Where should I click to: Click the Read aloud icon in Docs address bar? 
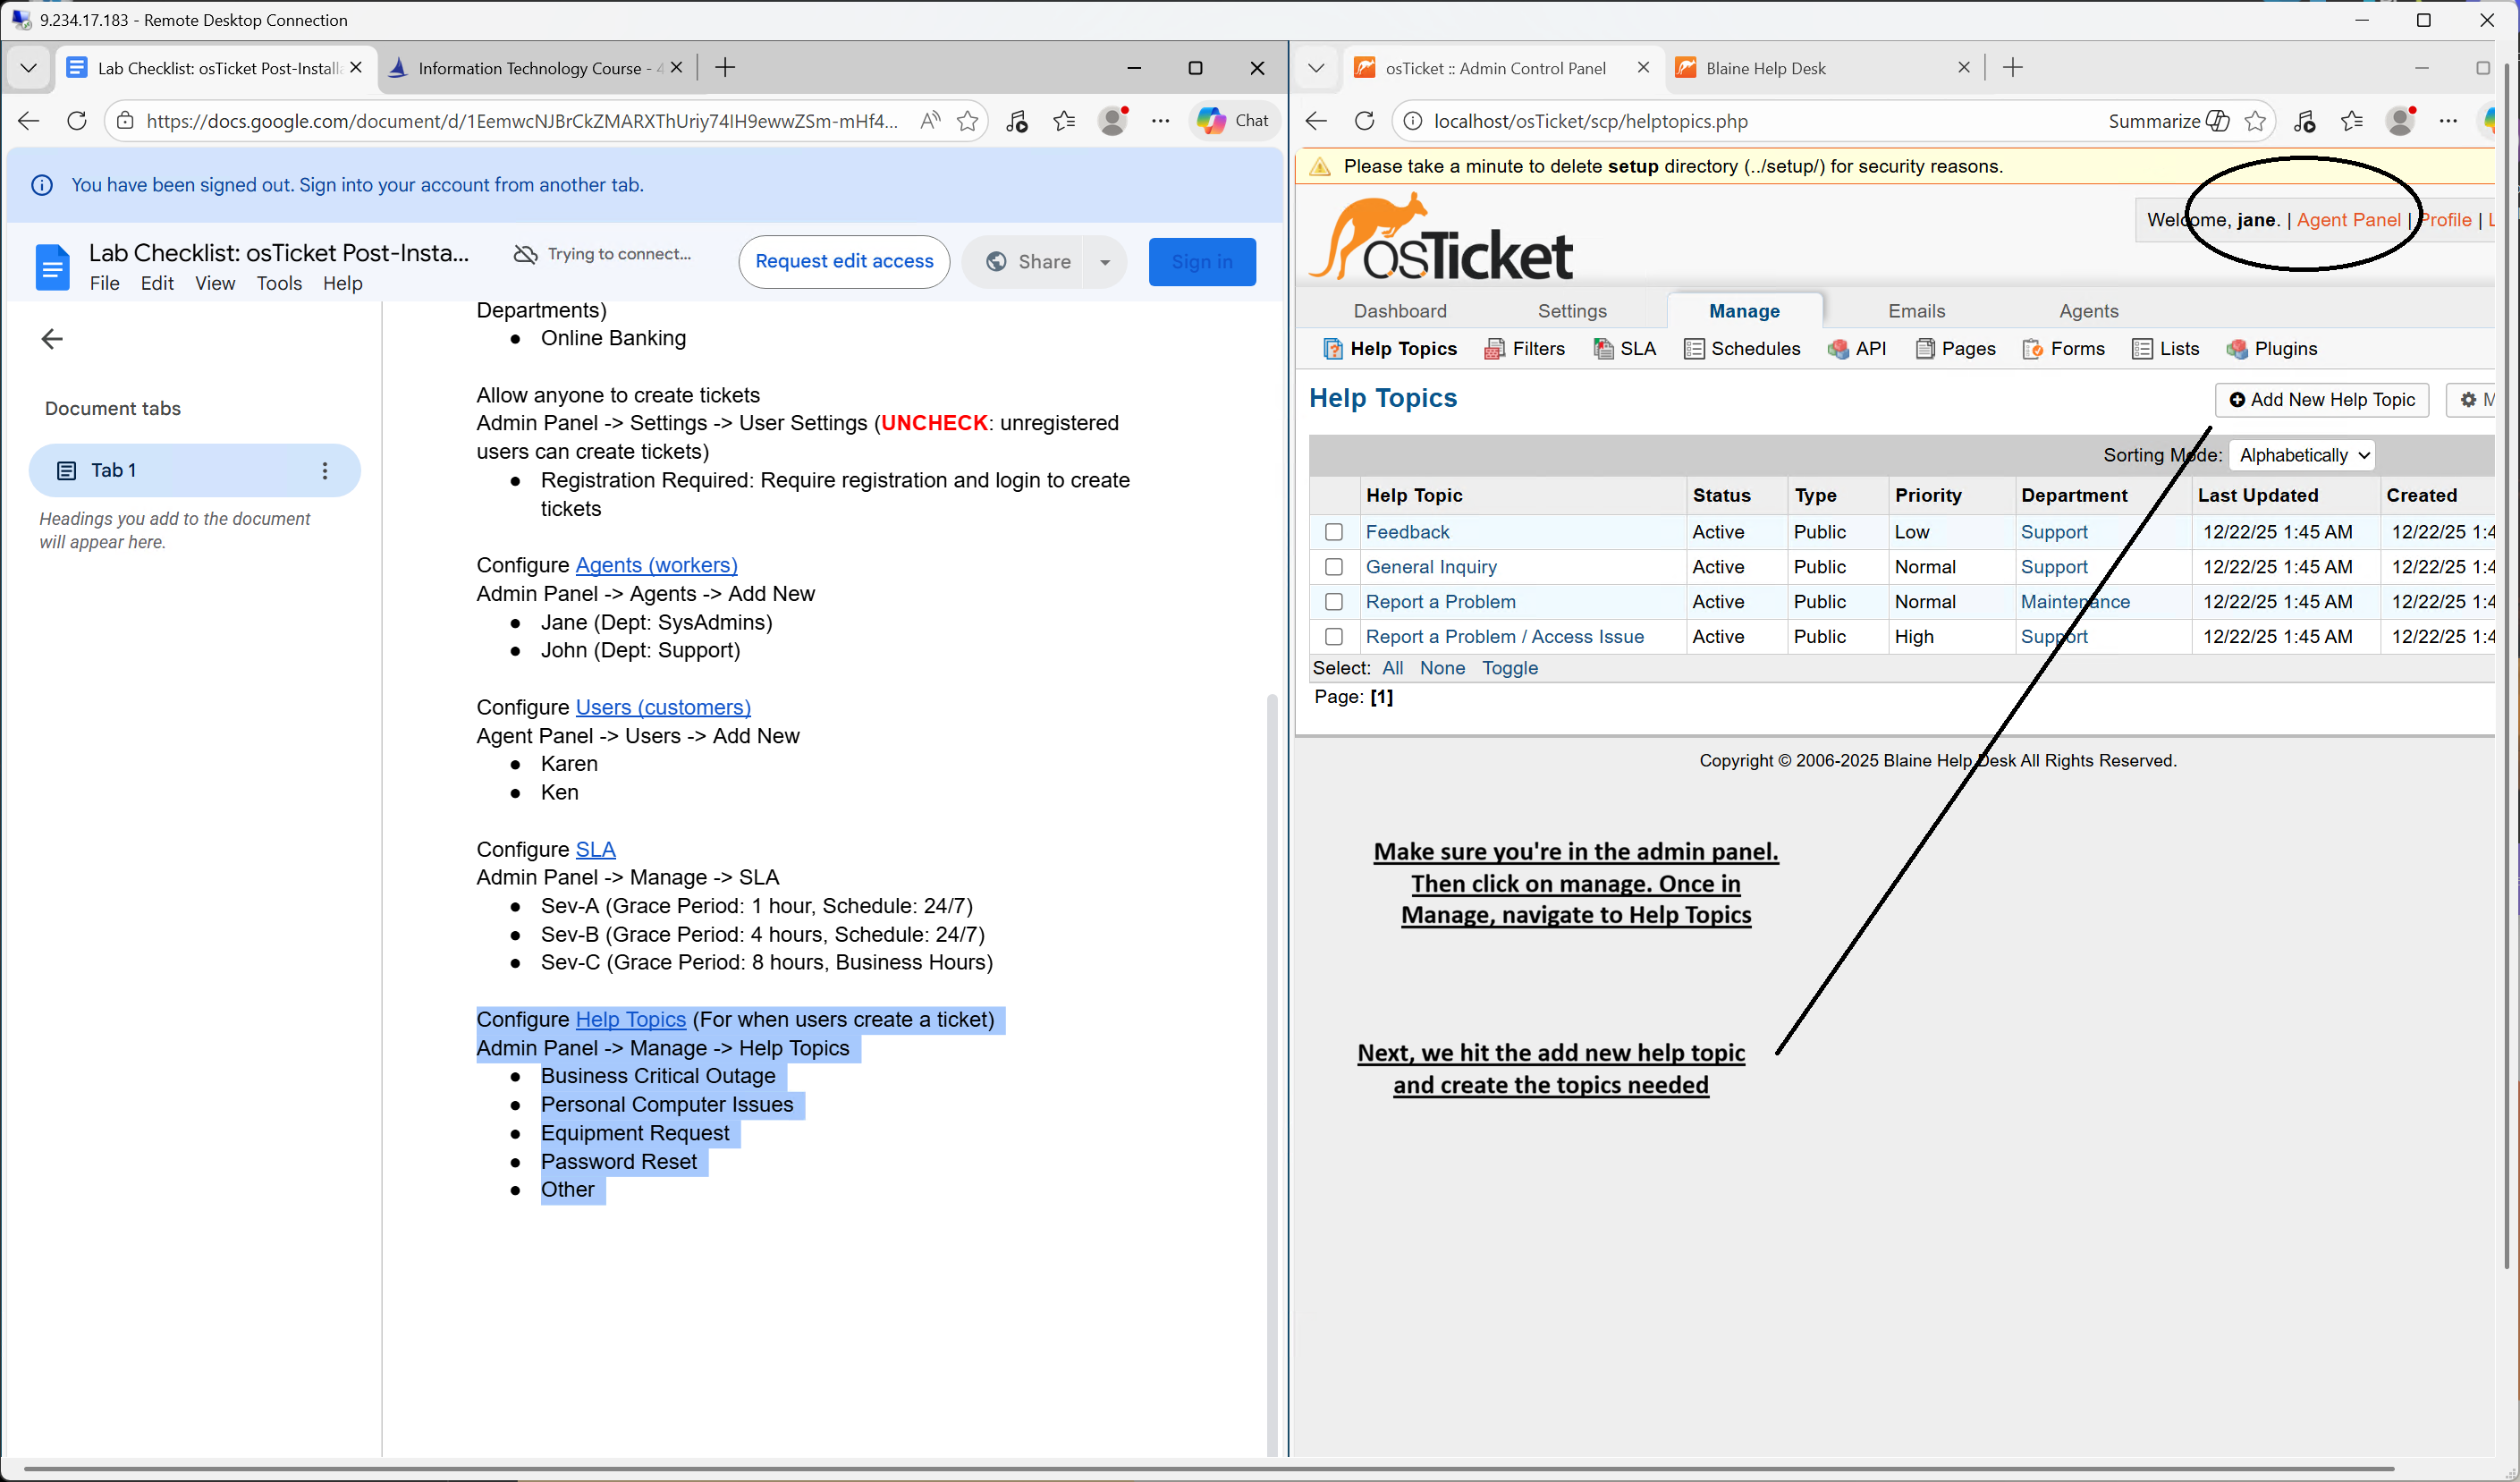(x=930, y=121)
